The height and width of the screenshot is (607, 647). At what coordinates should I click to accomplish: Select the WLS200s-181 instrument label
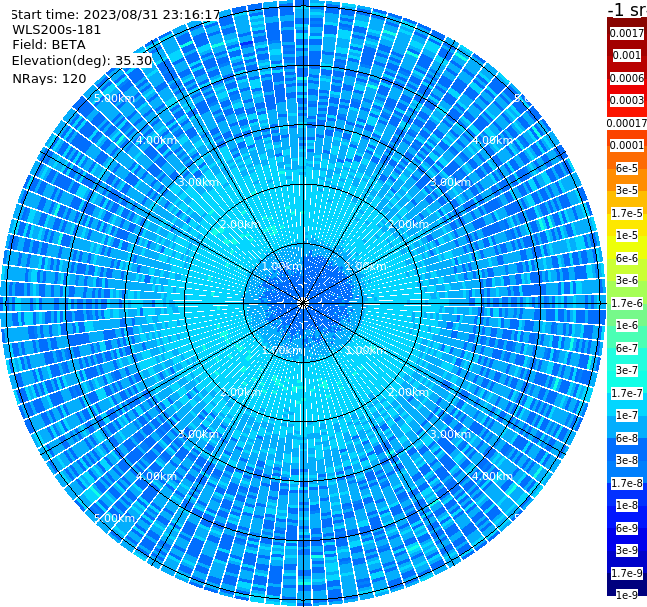coord(57,30)
